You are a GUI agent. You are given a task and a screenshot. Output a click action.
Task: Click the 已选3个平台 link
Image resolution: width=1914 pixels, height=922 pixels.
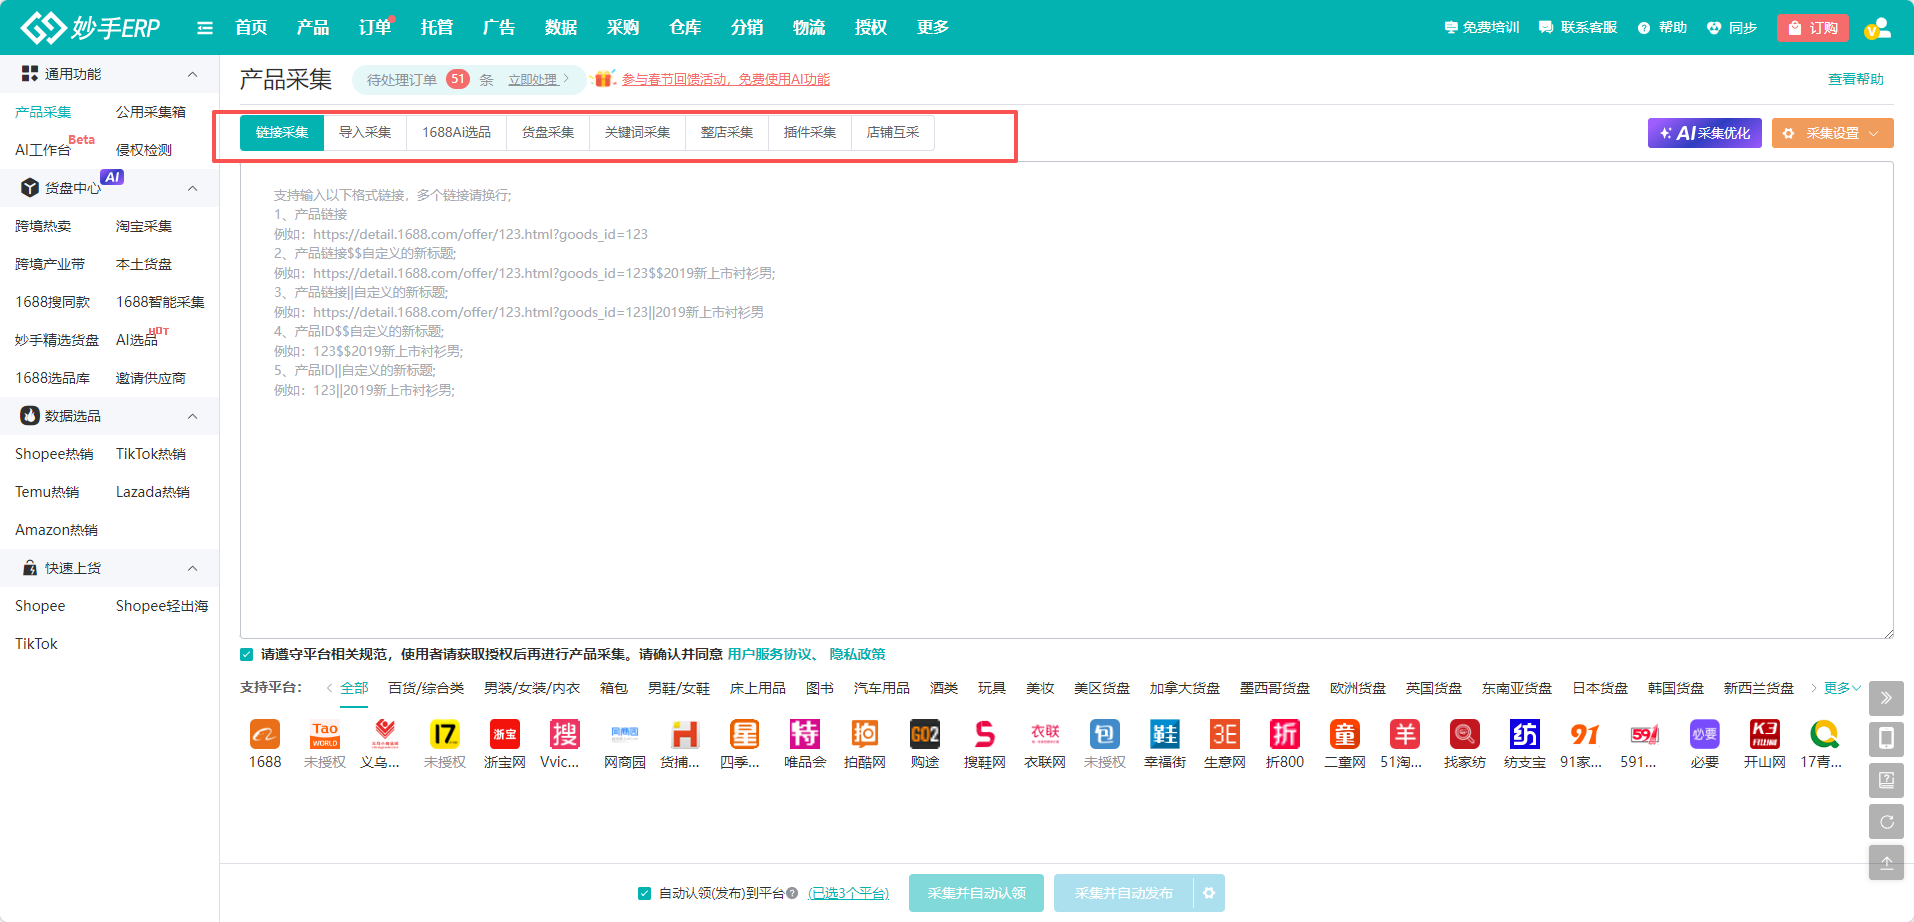point(848,894)
